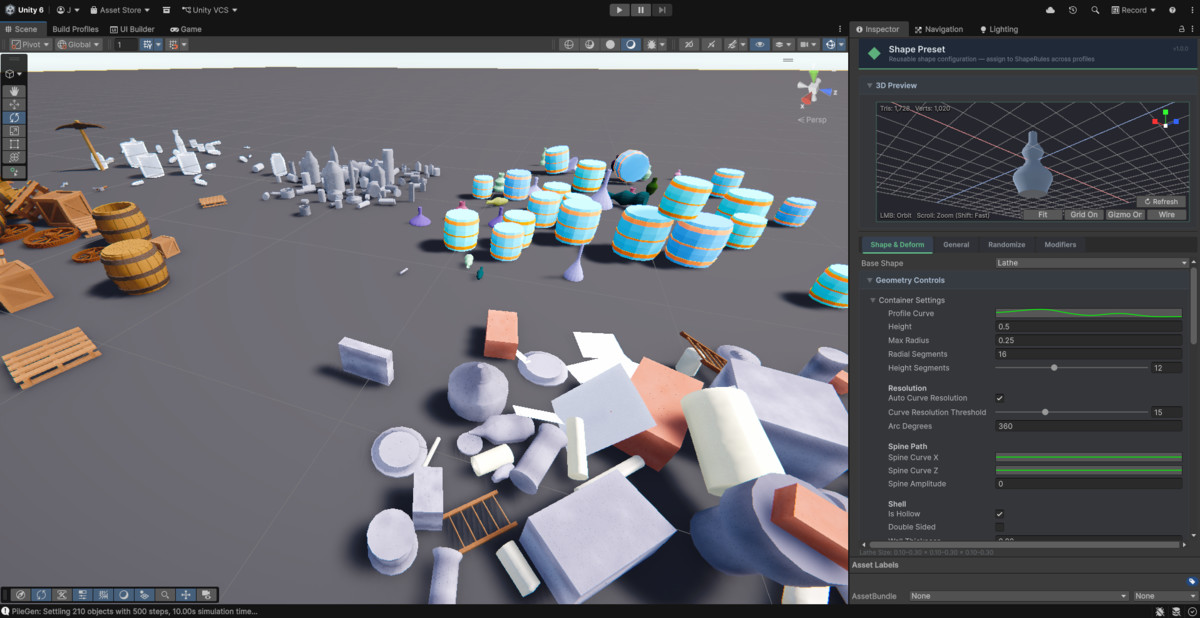
Task: Select the Move tool
Action: pos(15,104)
